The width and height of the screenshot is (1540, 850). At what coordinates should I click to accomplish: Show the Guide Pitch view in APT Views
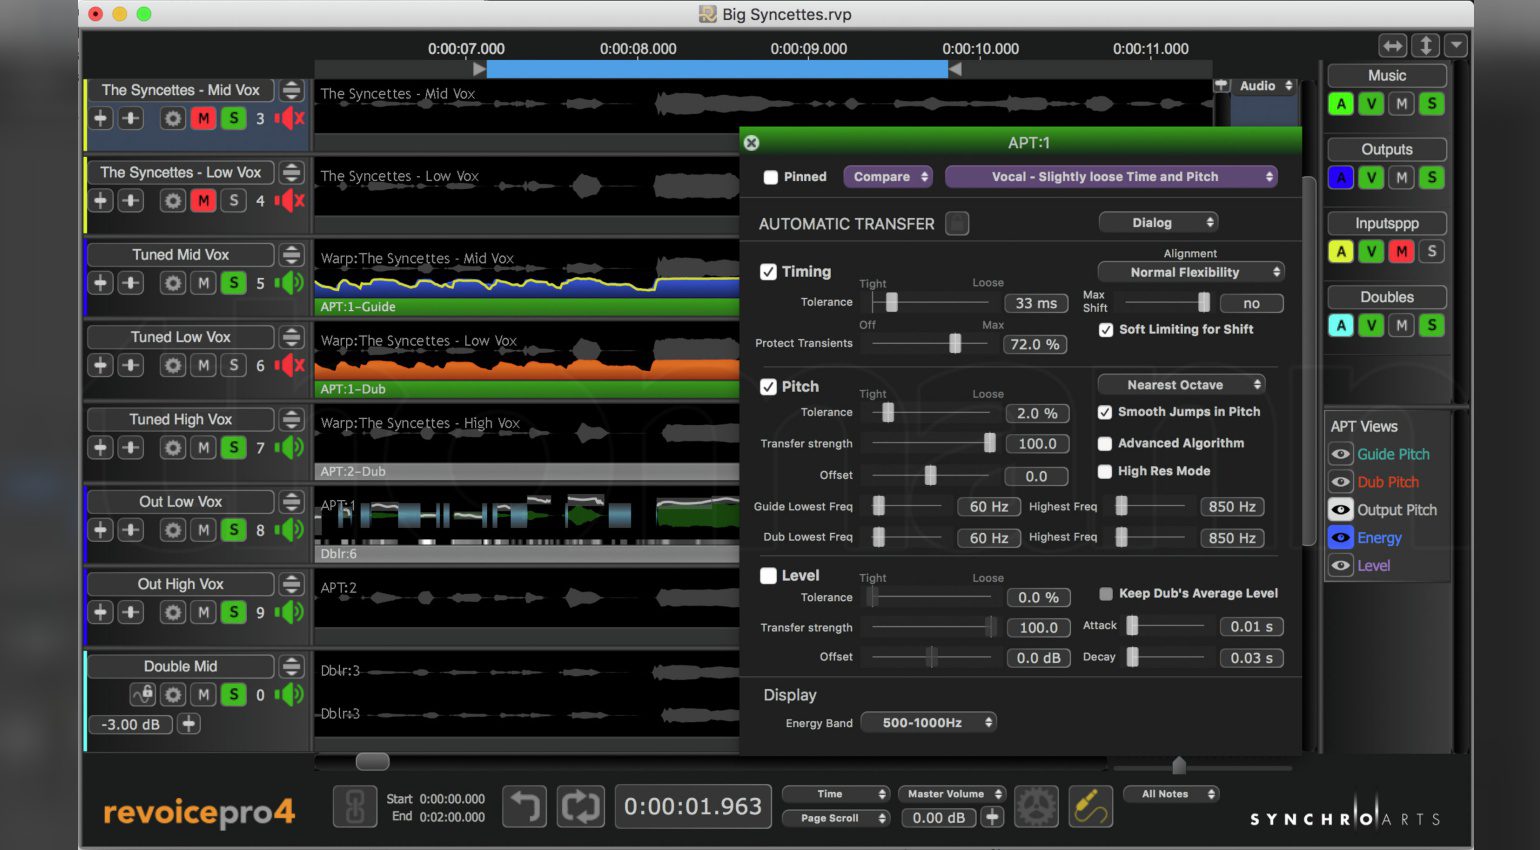tap(1340, 453)
